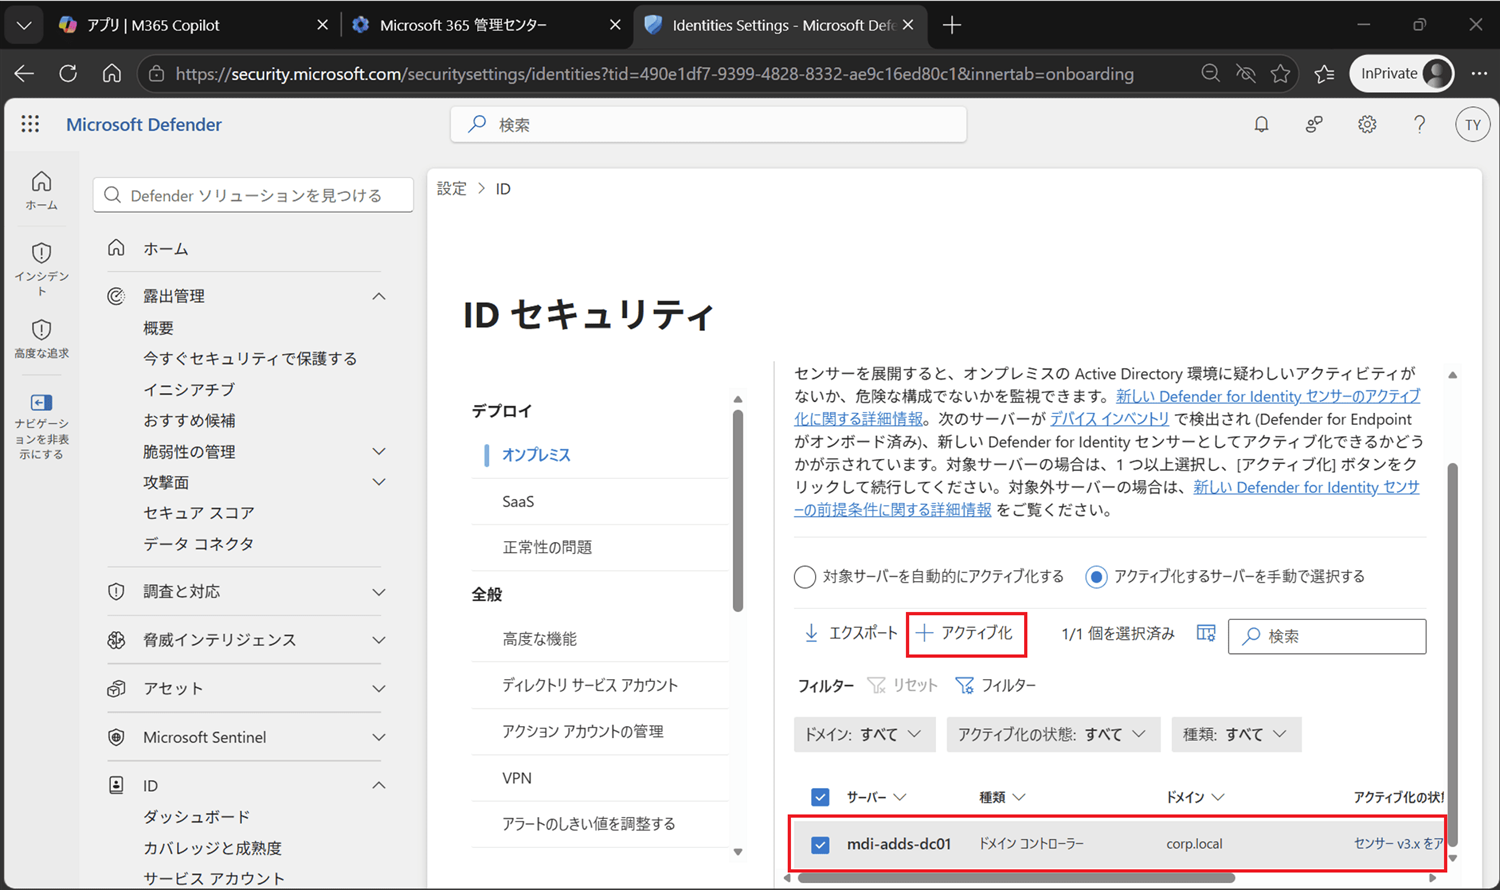Expand the 攻撃面 item
Viewport: 1500px width, 890px height.
pos(379,482)
